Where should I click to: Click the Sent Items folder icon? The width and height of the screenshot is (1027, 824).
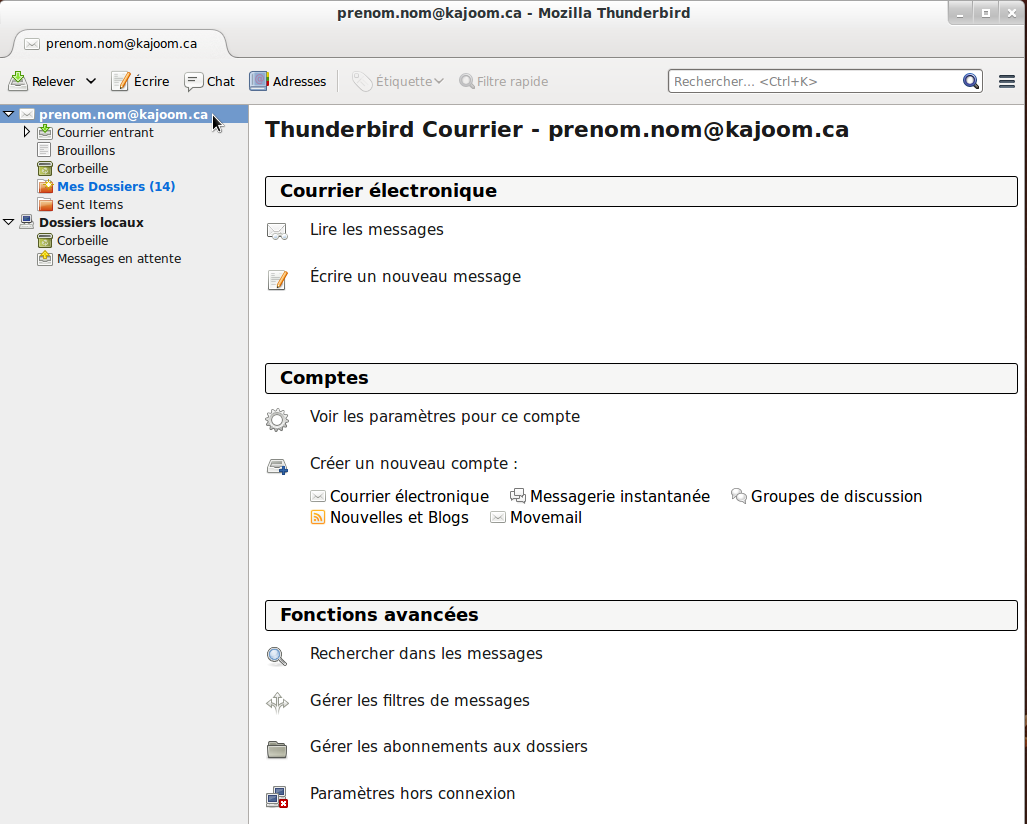pyautogui.click(x=45, y=204)
